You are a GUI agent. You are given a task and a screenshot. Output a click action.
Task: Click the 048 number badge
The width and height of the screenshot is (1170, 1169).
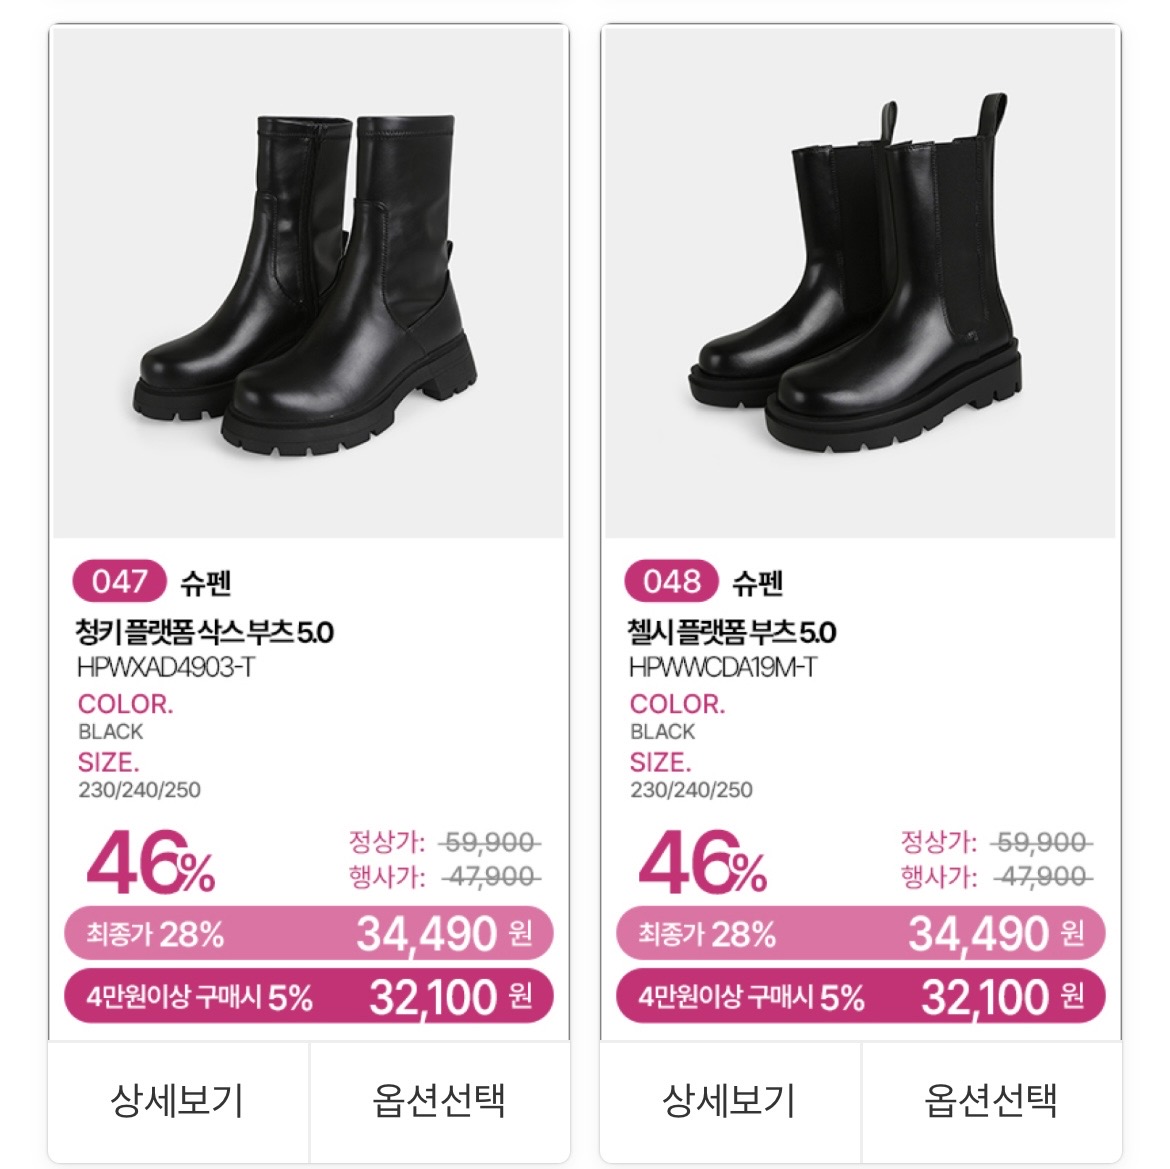coord(671,581)
